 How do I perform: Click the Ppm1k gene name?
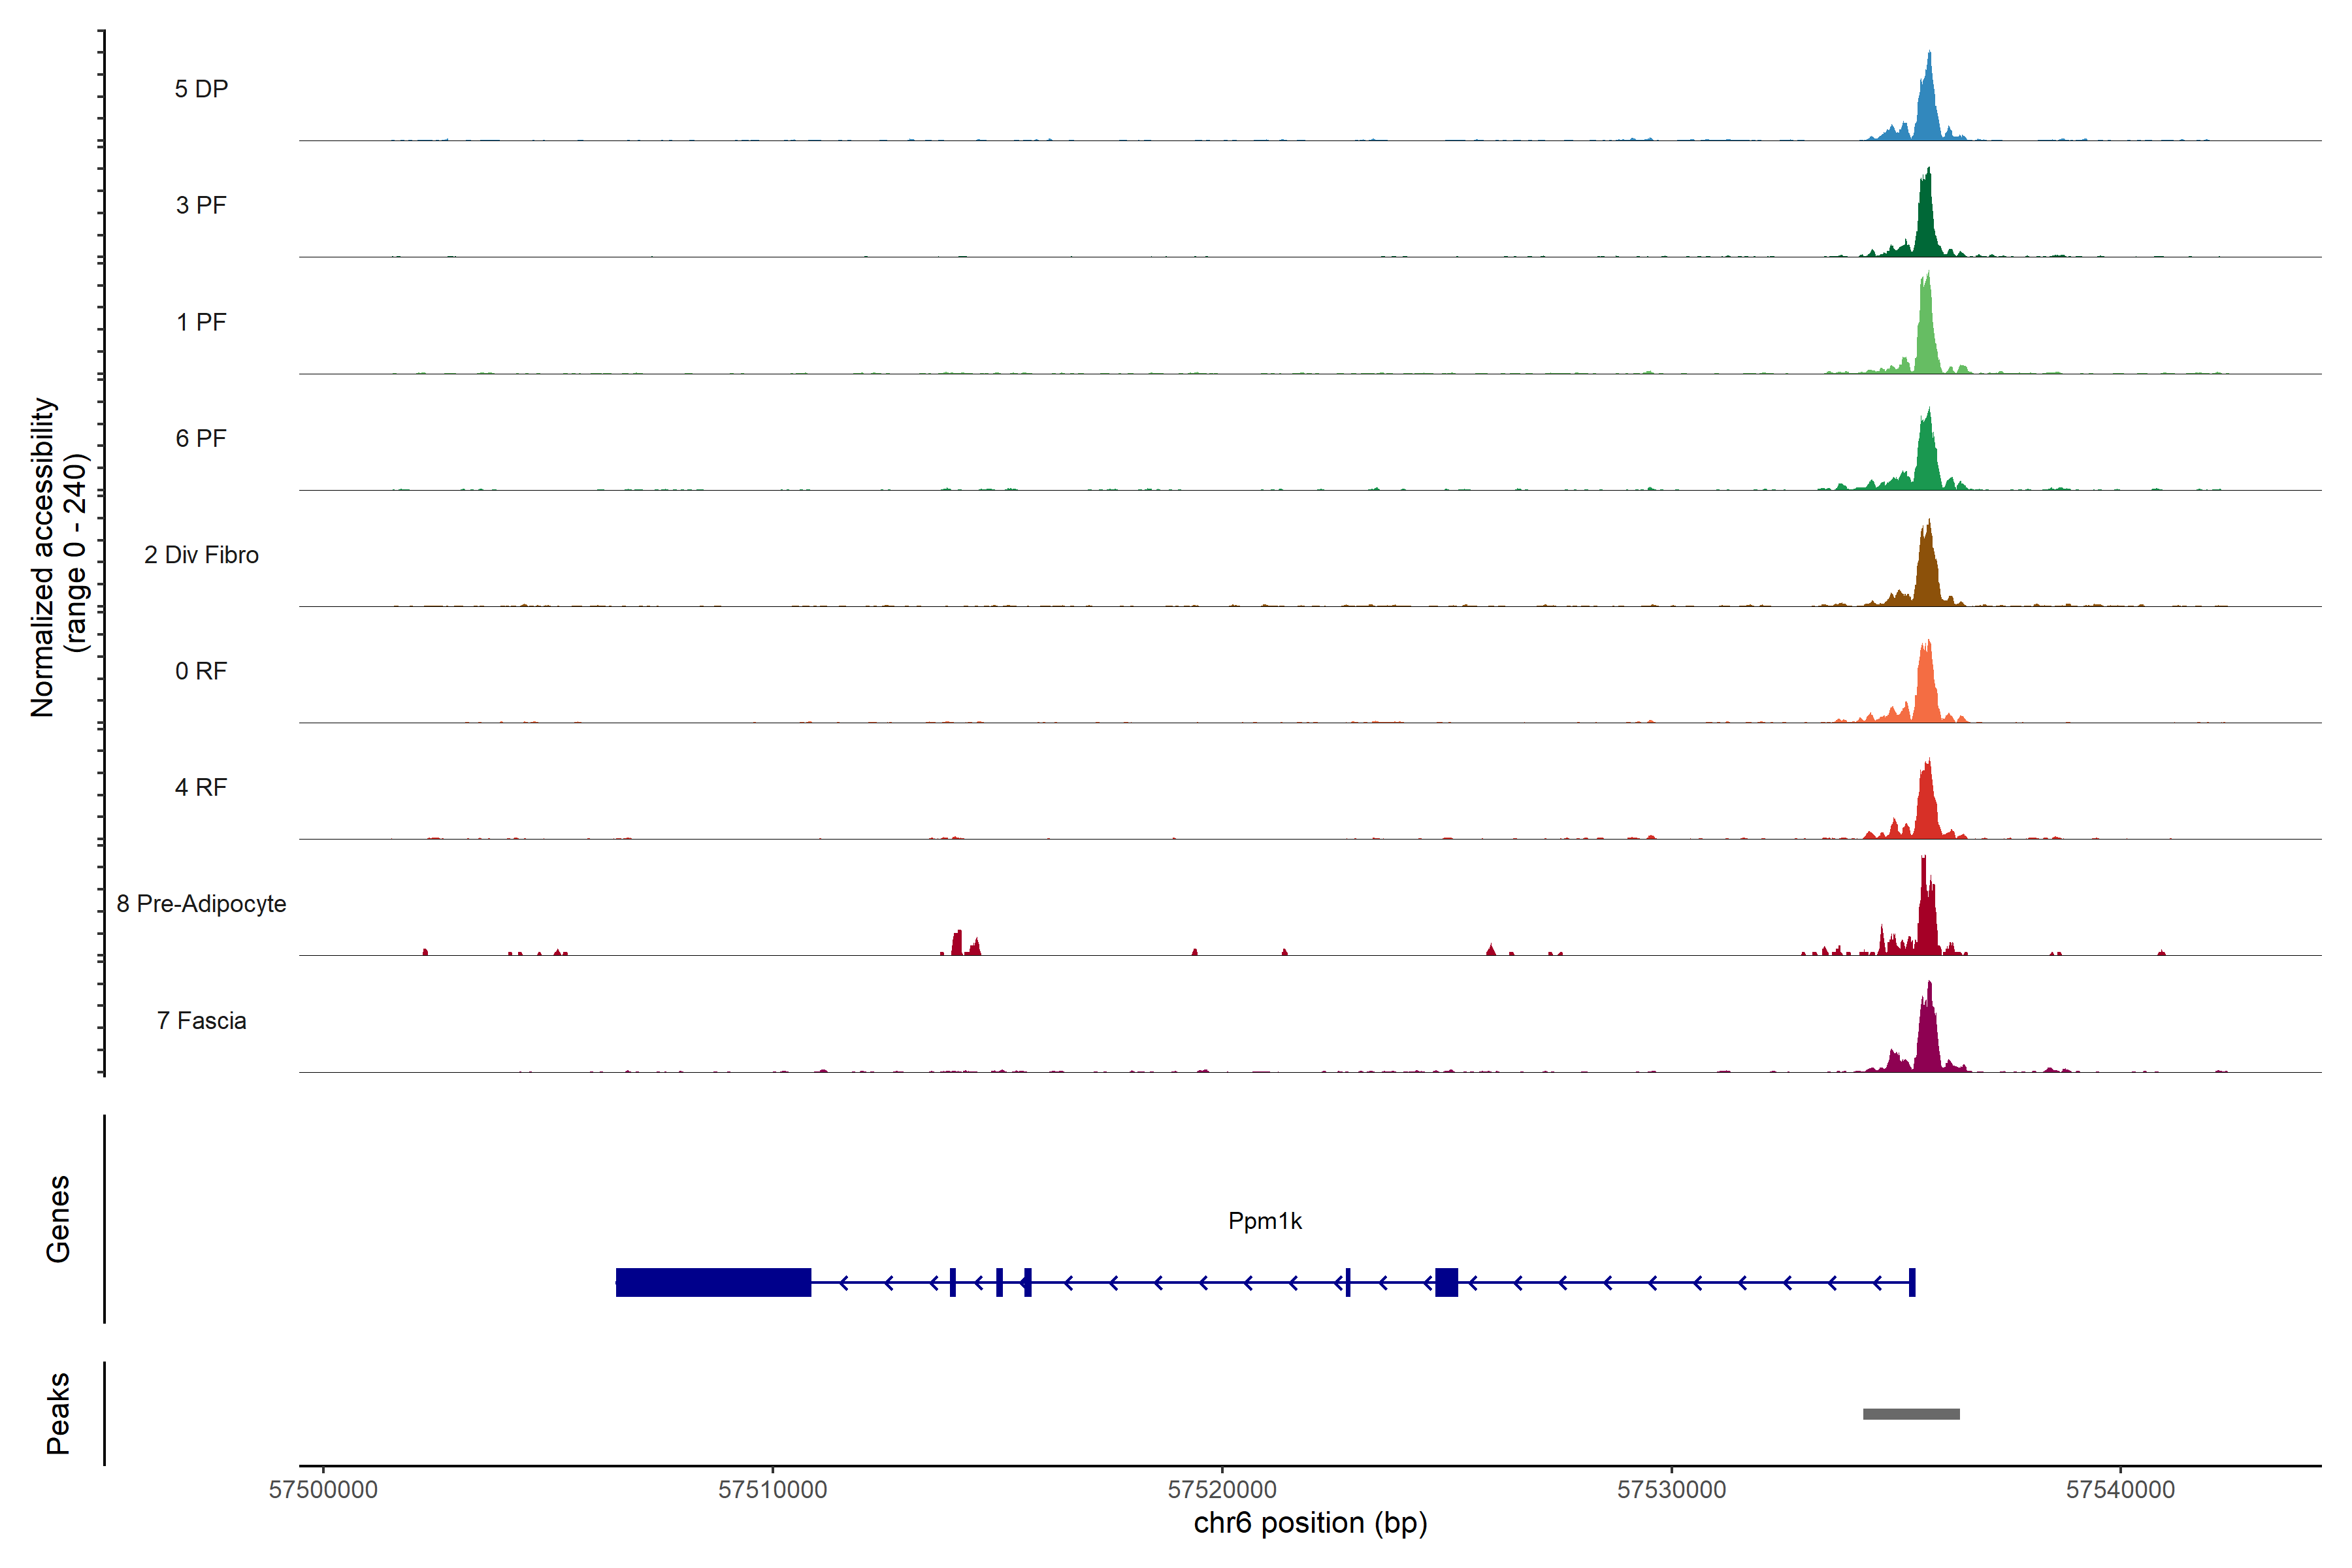tap(1265, 1221)
